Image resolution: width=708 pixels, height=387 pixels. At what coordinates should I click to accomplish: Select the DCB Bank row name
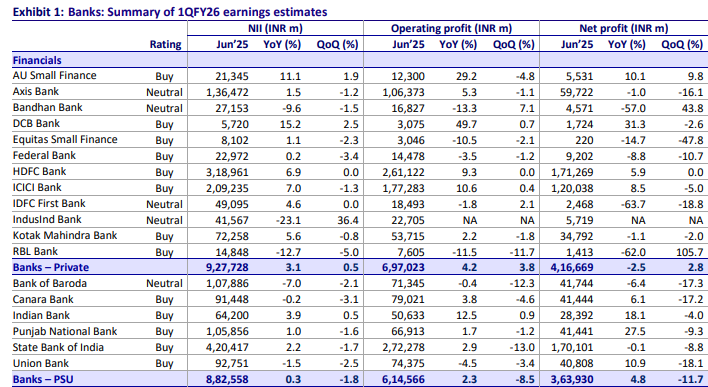point(36,124)
